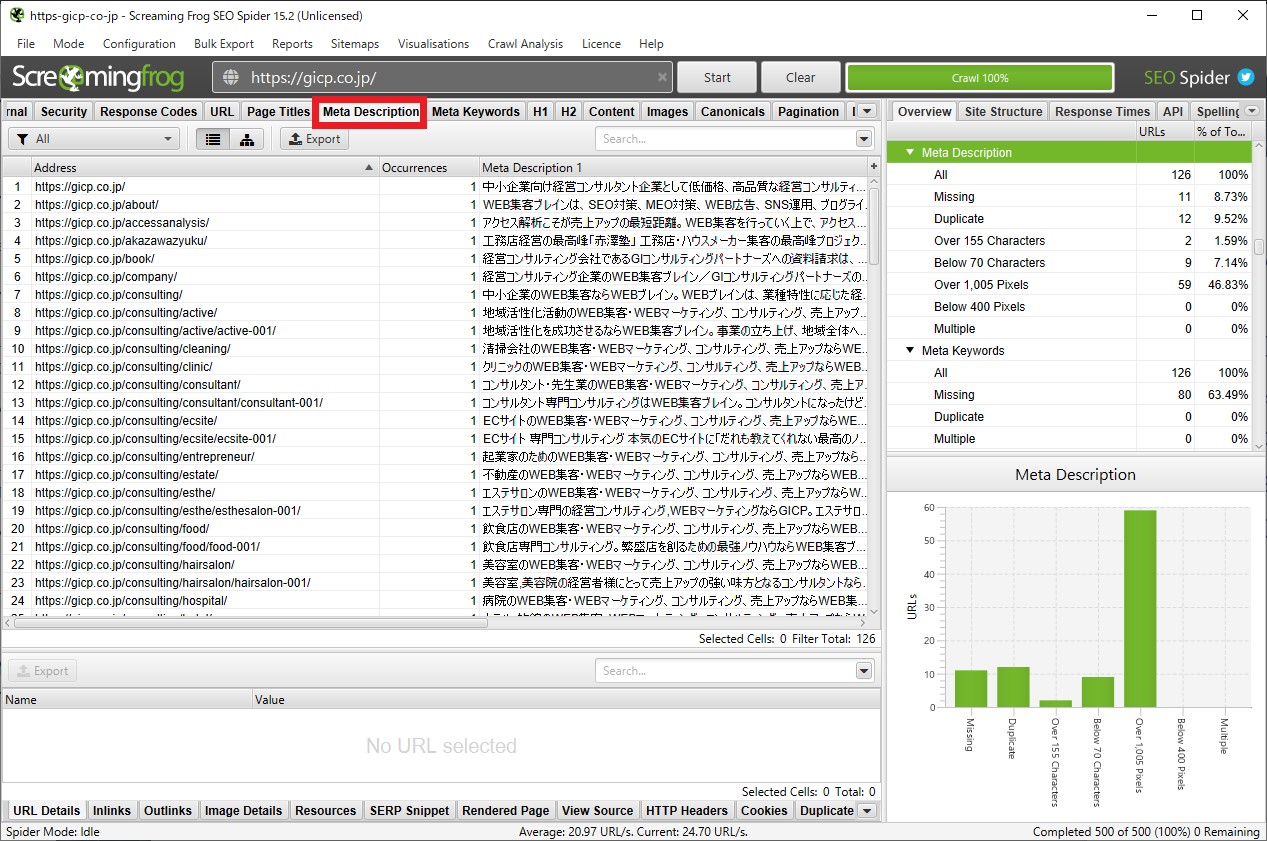Click the Duplicate bar in the chart

1013,687
